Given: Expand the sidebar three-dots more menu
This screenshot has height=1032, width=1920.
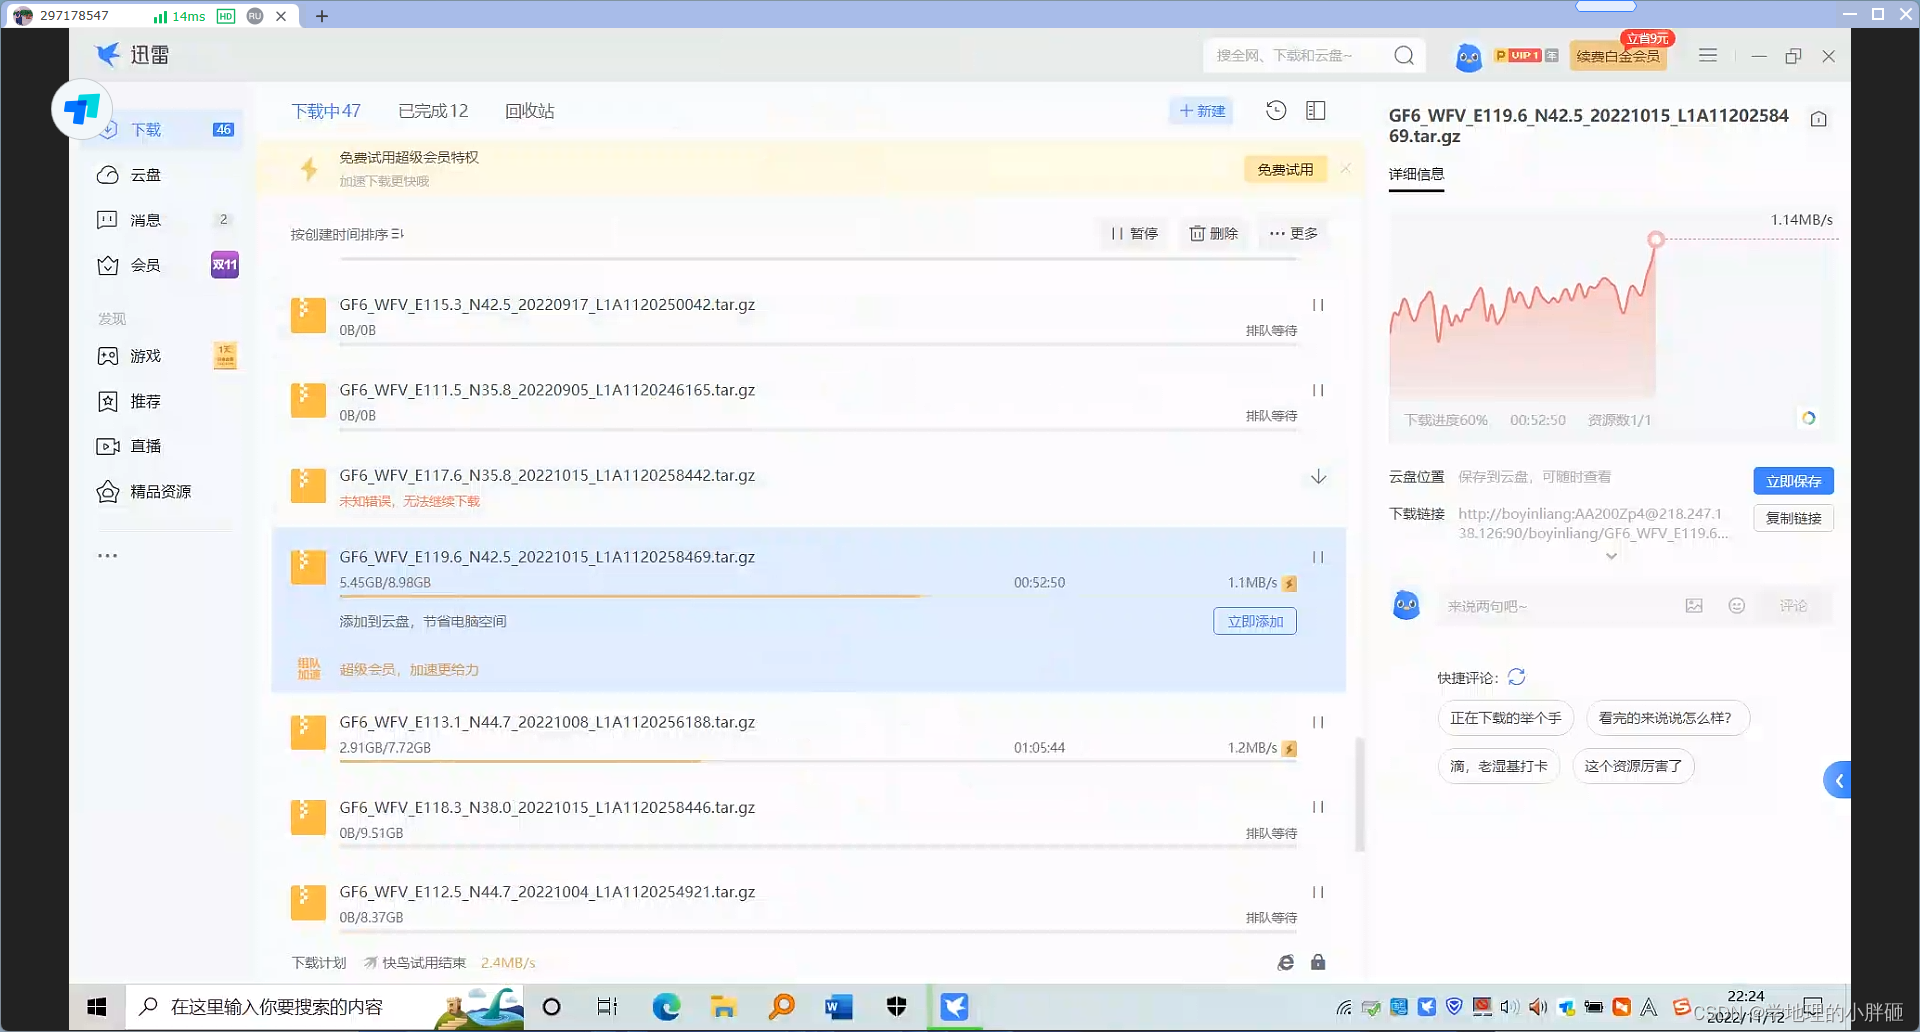Looking at the screenshot, I should pyautogui.click(x=107, y=555).
